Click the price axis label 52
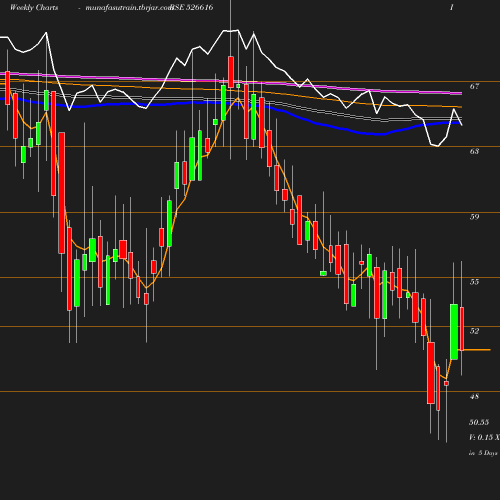 coord(474,331)
